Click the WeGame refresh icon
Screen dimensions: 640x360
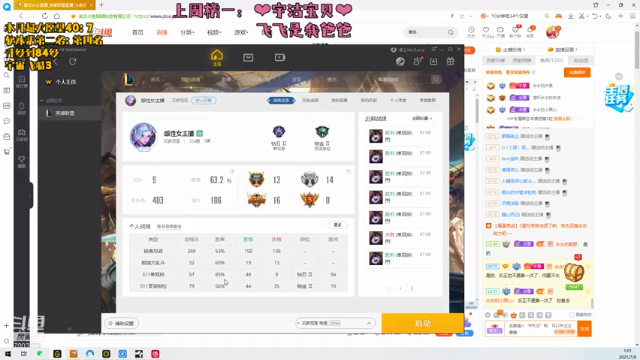coord(73,62)
